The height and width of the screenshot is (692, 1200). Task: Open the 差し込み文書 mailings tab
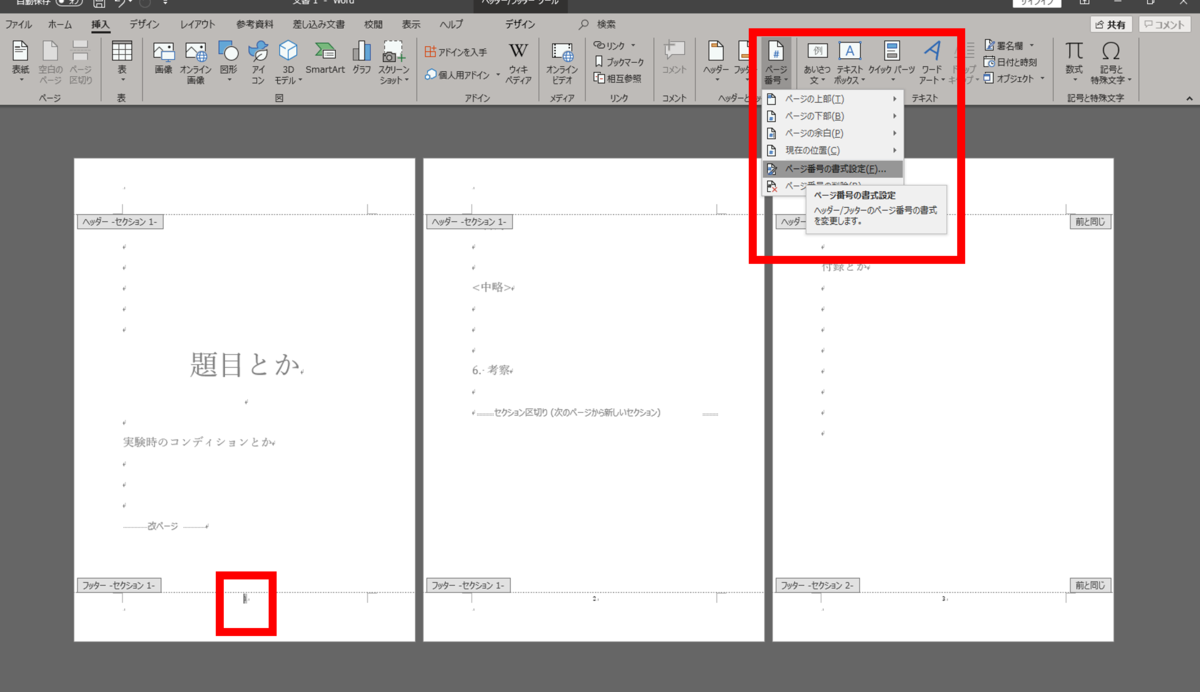tap(319, 24)
